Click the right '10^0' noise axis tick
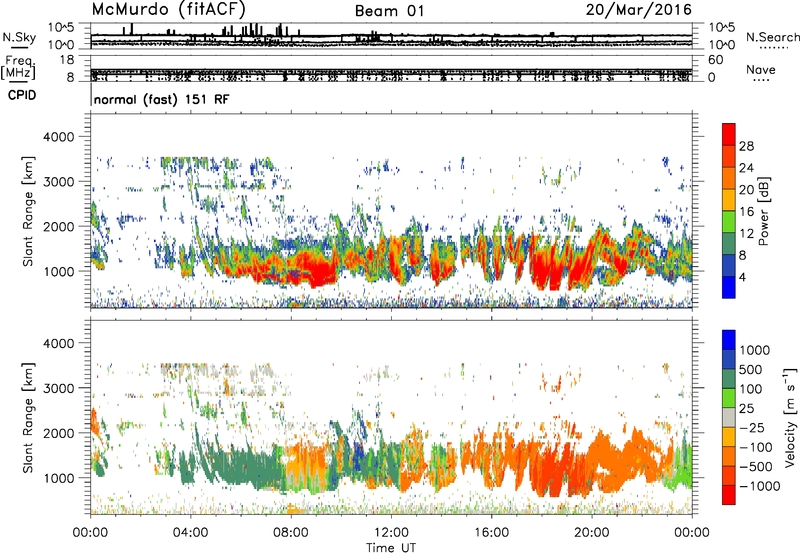800x554 pixels. 721,45
